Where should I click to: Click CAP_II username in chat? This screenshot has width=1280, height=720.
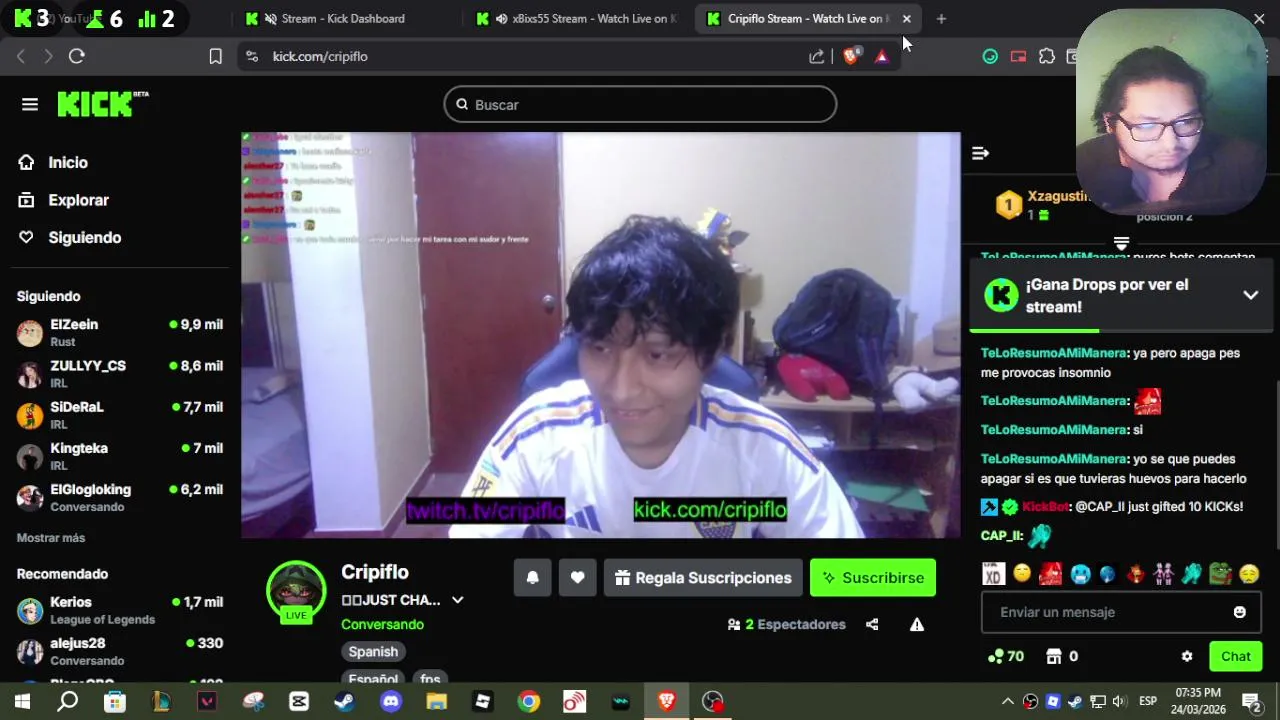click(1001, 536)
